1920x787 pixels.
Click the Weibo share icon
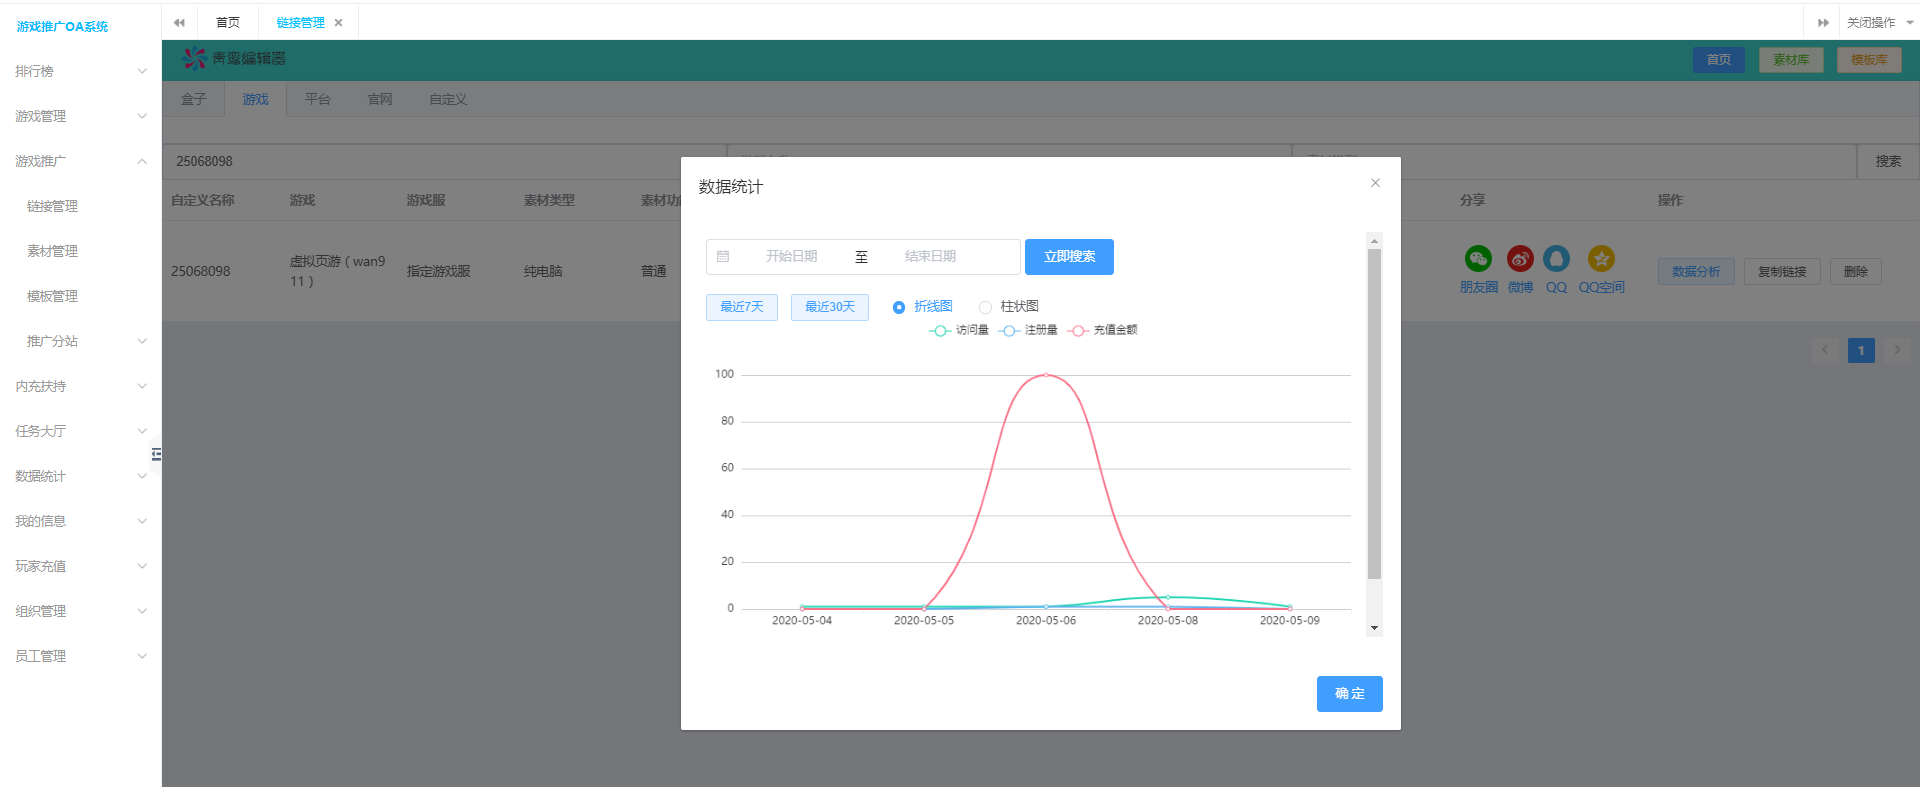(1520, 259)
